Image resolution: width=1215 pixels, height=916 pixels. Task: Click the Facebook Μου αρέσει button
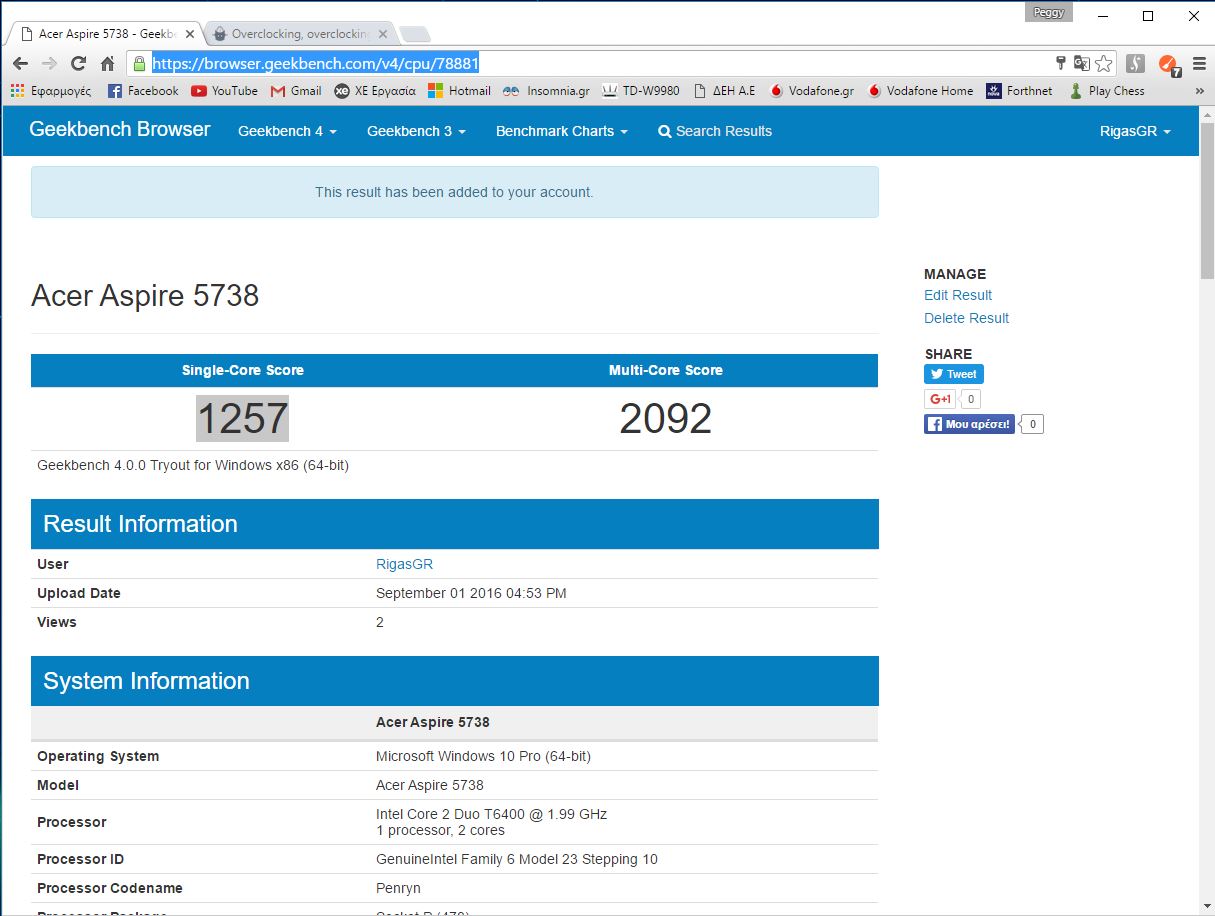(969, 424)
